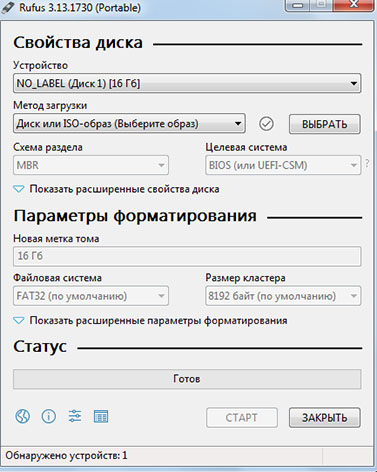
Task: Minimize the Rufus window
Action: coord(298,5)
